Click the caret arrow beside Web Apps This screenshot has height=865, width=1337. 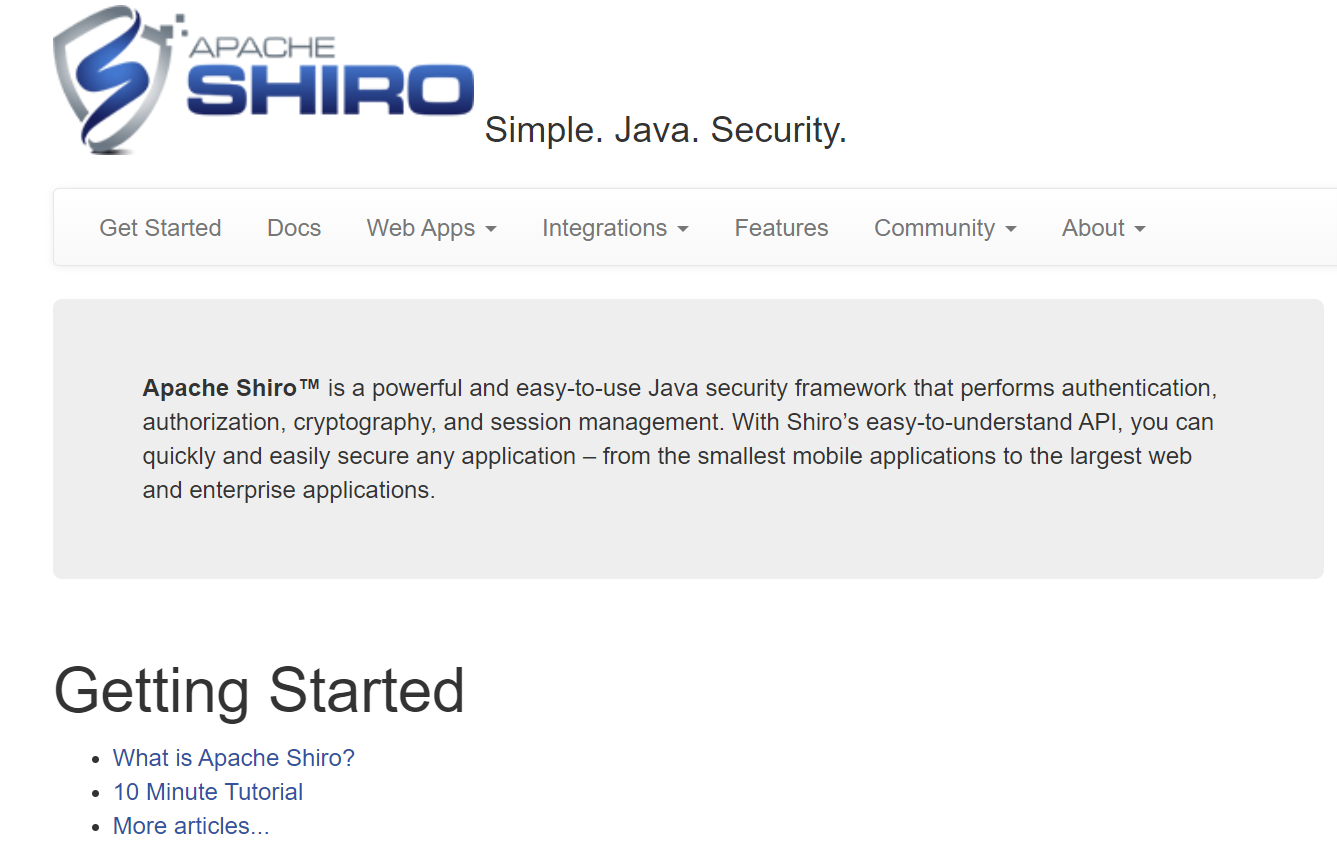click(x=491, y=230)
